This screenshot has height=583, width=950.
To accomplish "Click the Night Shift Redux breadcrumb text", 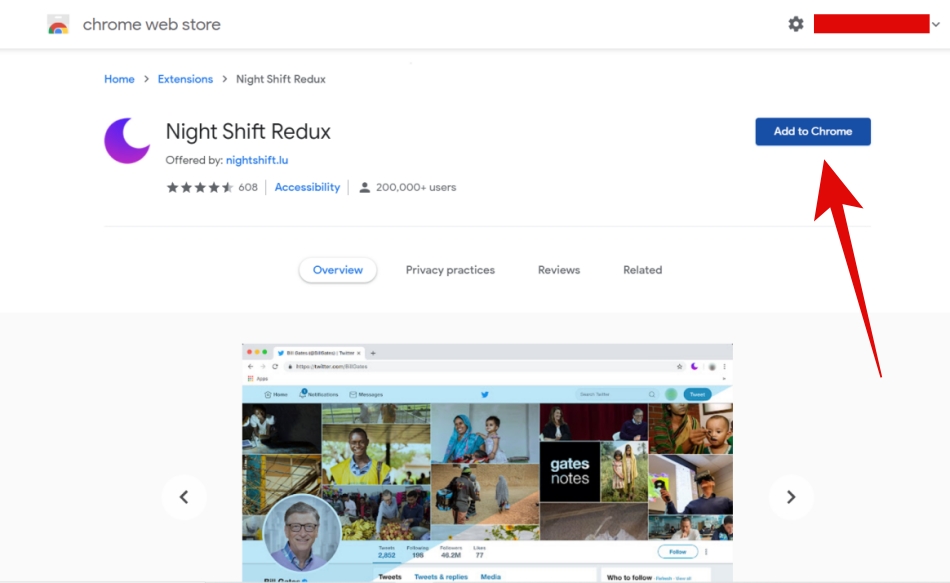I will pos(281,79).
